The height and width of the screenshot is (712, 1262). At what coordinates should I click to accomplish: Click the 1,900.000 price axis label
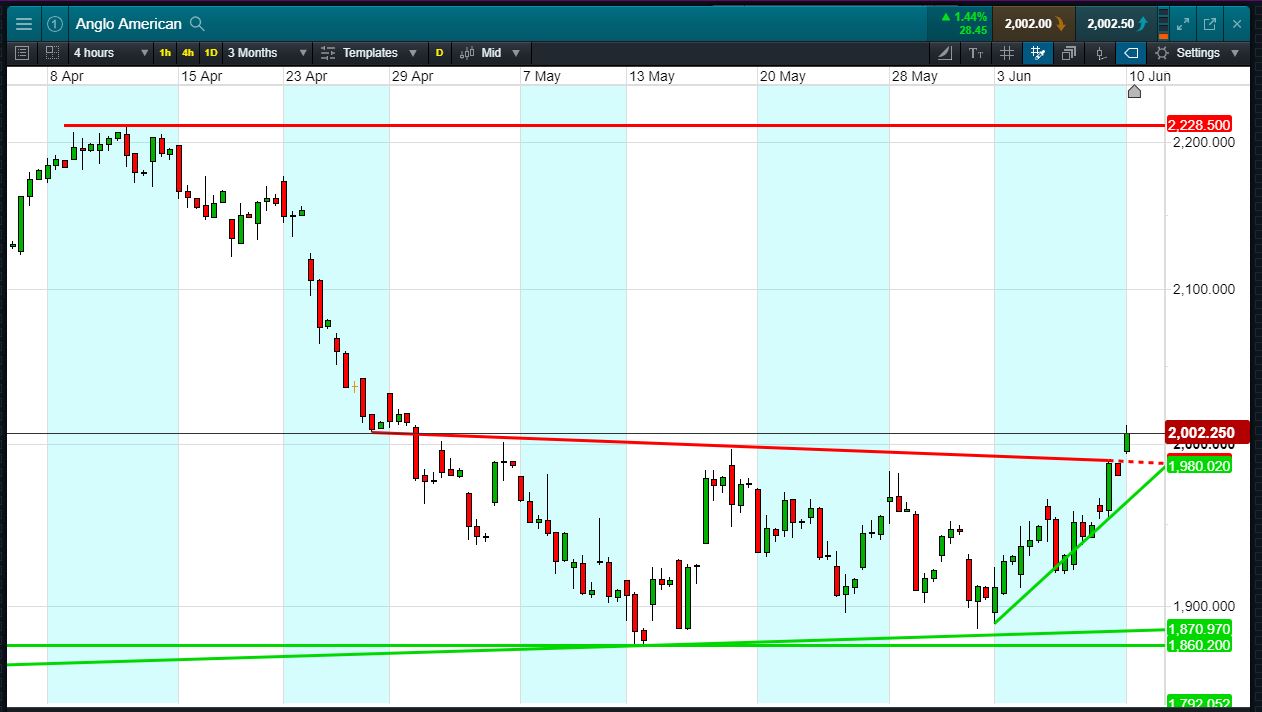(1204, 607)
